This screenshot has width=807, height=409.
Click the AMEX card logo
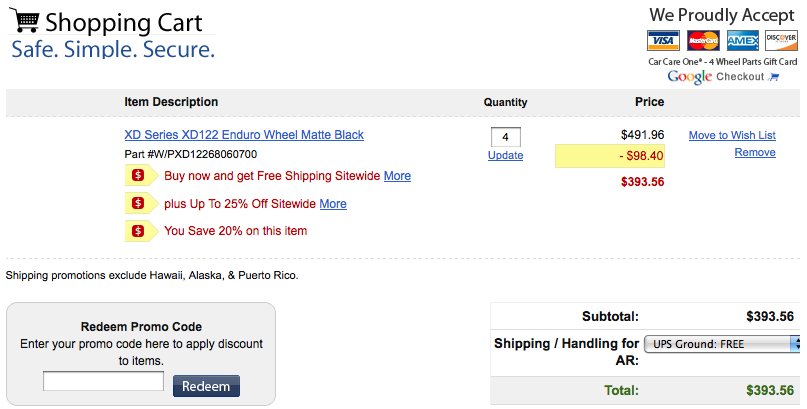743,41
